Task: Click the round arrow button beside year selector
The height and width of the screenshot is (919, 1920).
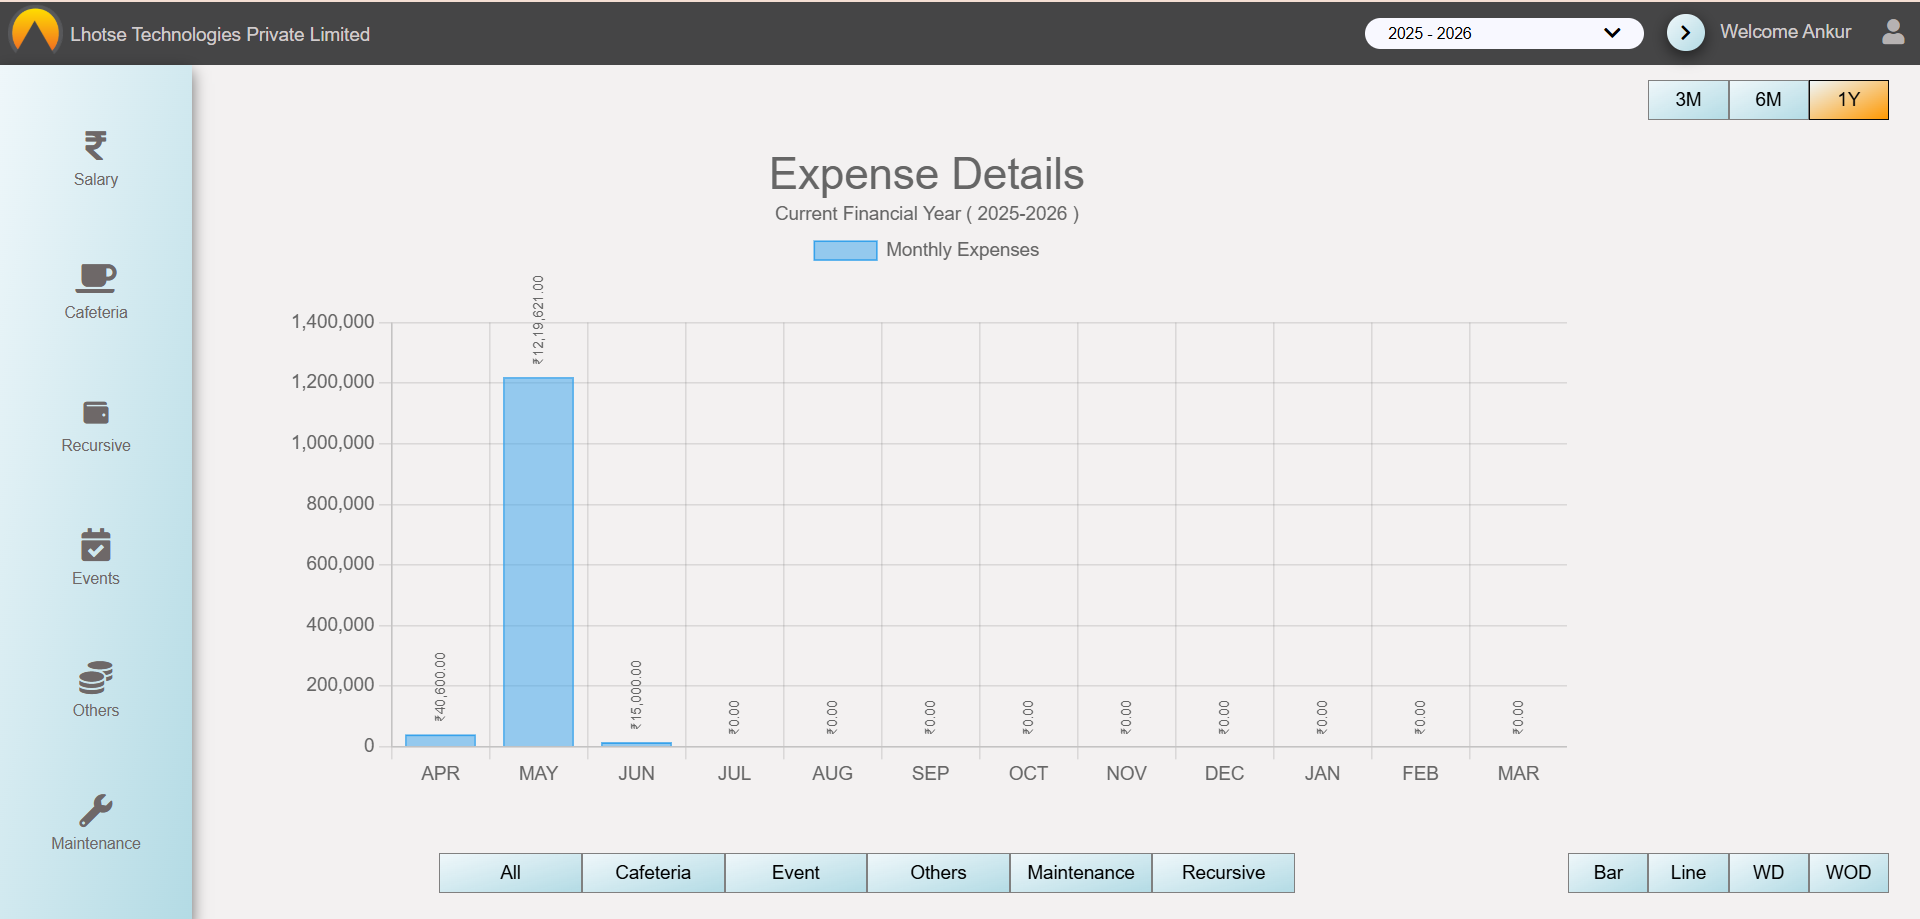Action: [x=1685, y=33]
